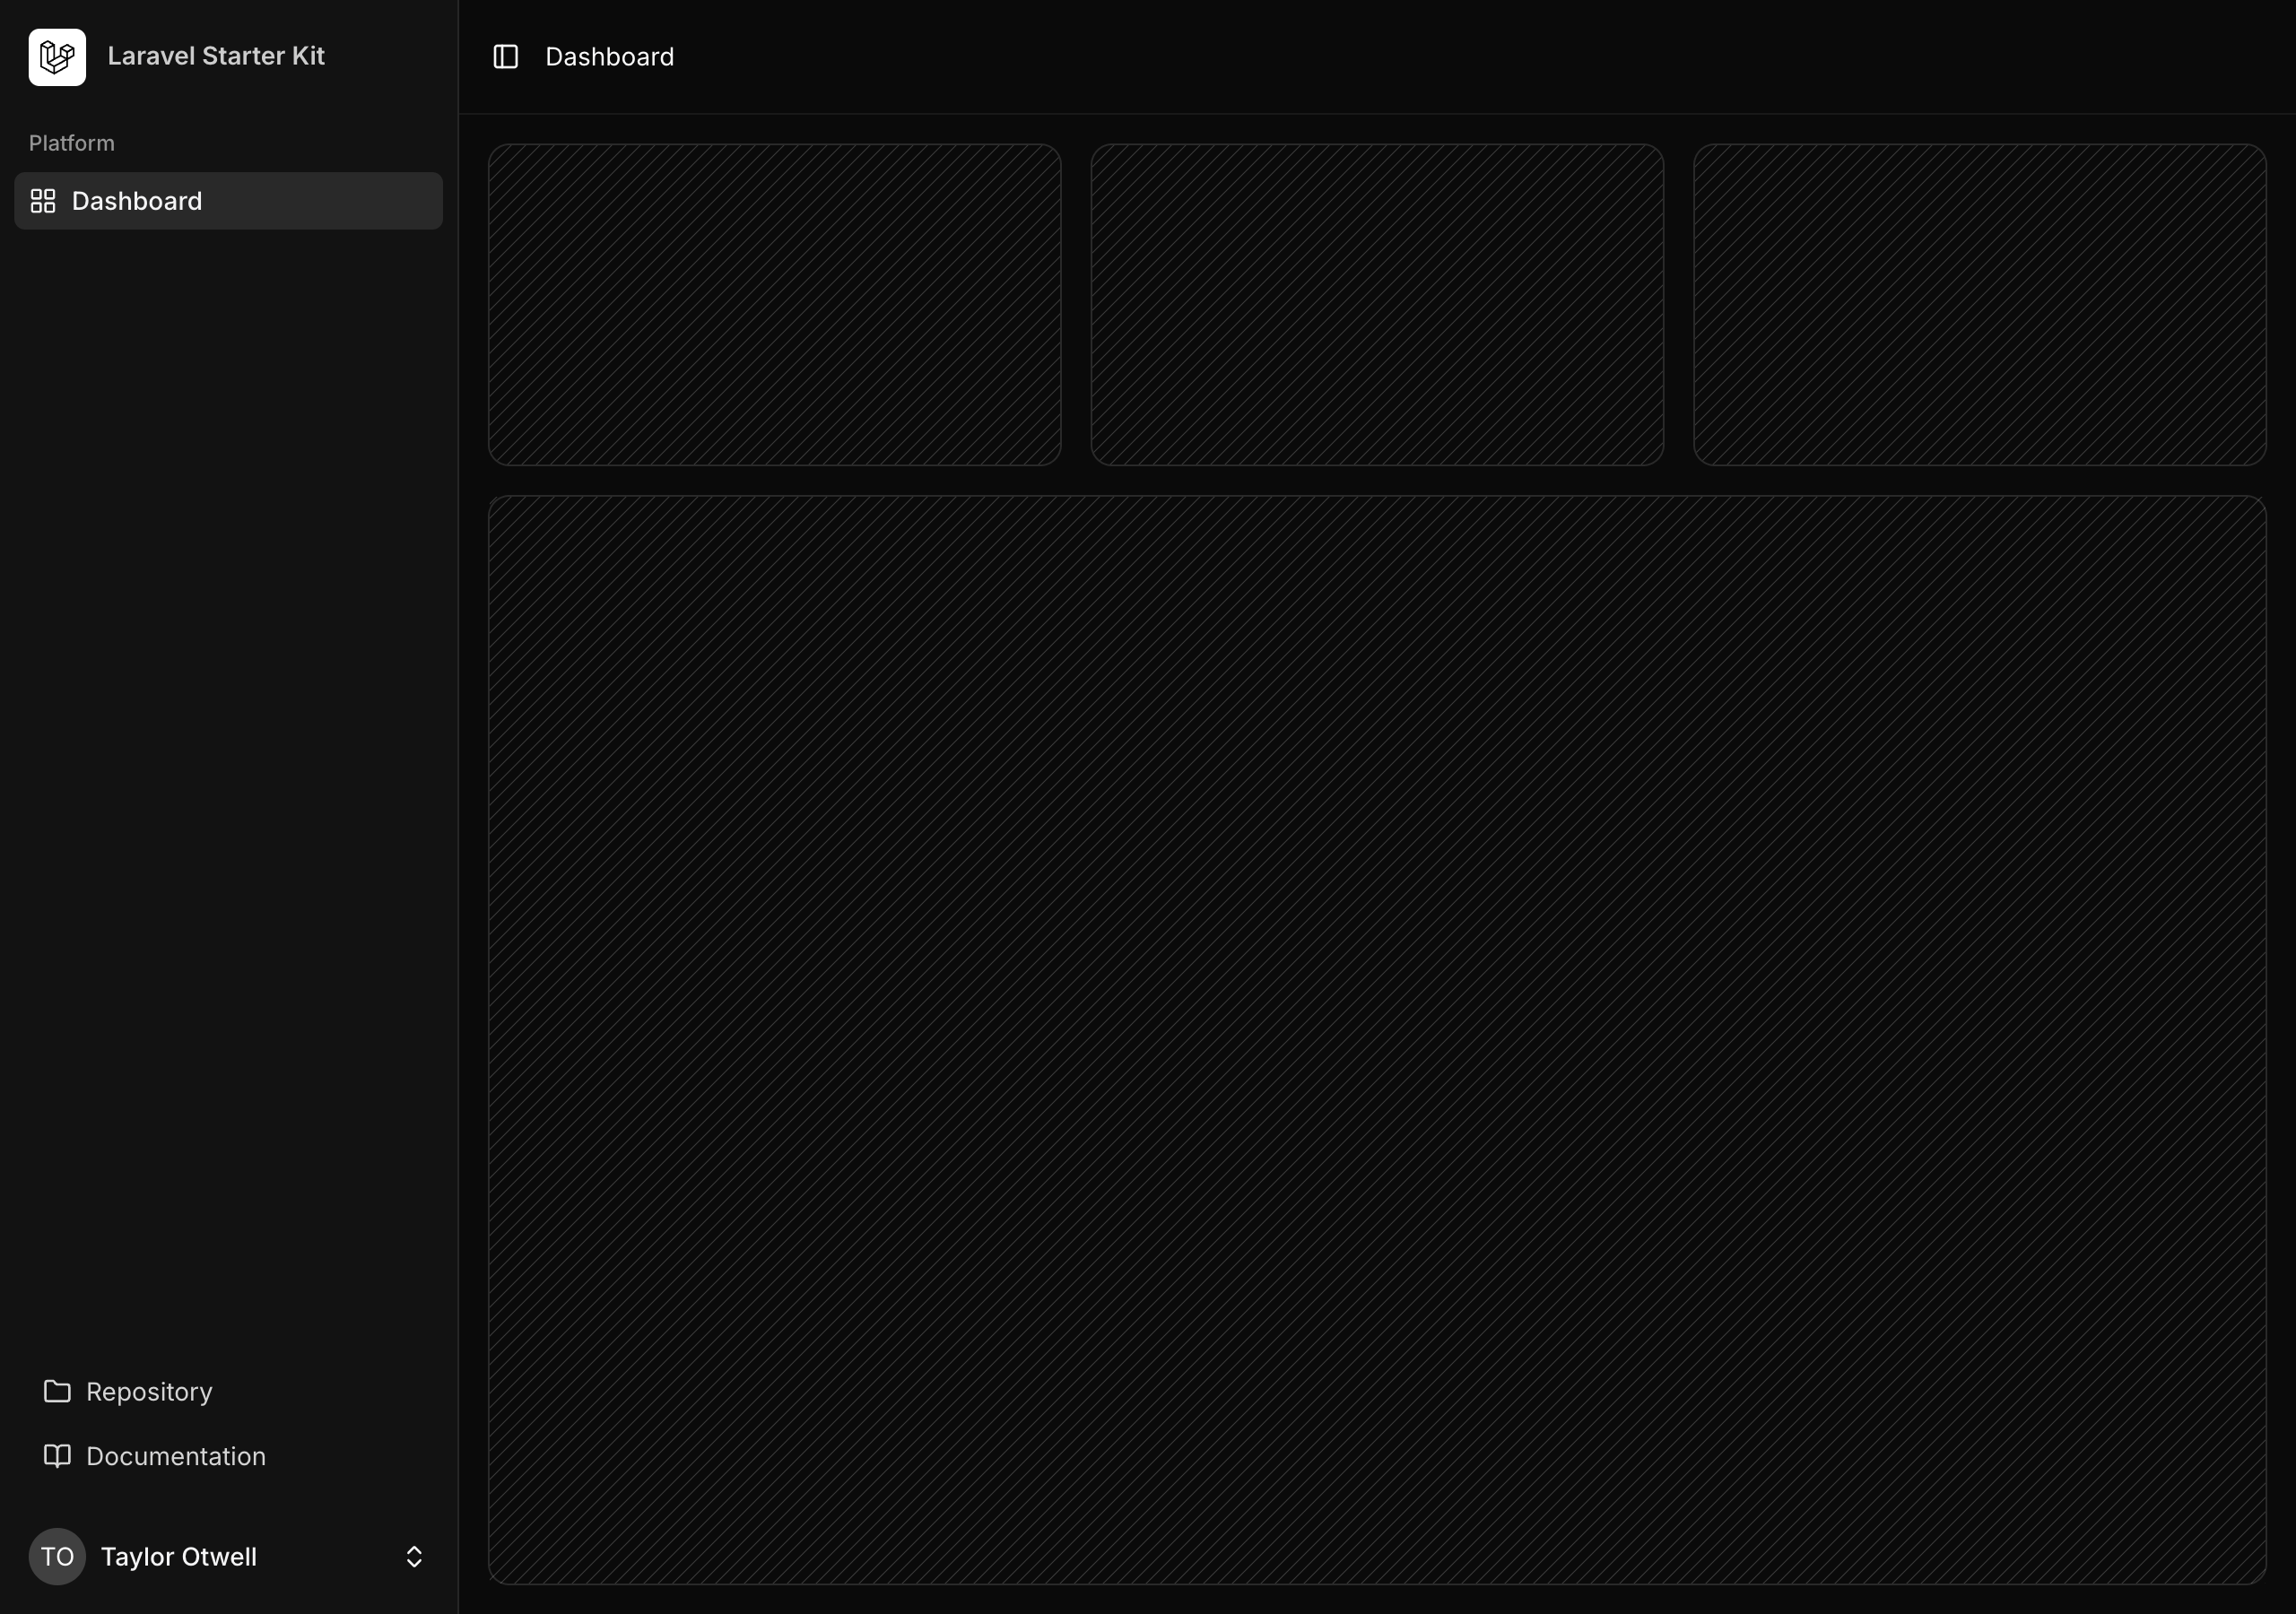Click the Laravel logo icon

click(57, 57)
